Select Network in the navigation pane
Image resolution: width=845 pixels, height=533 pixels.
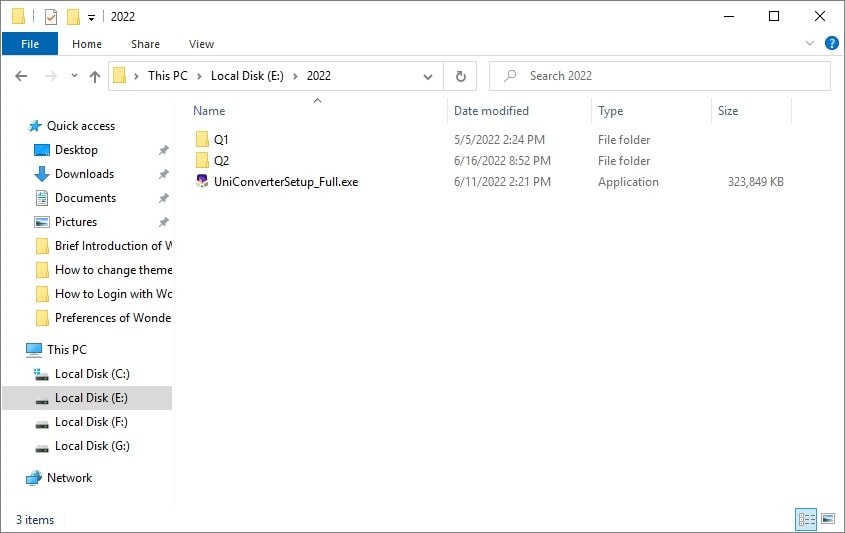click(70, 478)
